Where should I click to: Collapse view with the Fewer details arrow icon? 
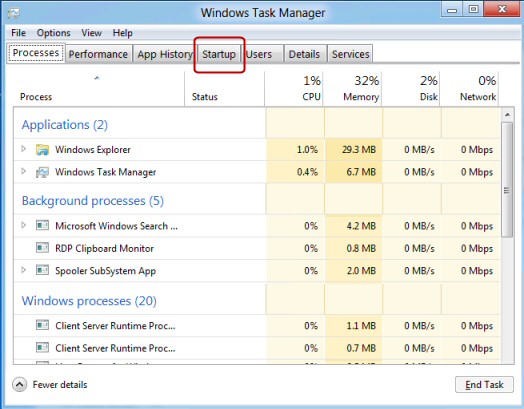(x=19, y=385)
